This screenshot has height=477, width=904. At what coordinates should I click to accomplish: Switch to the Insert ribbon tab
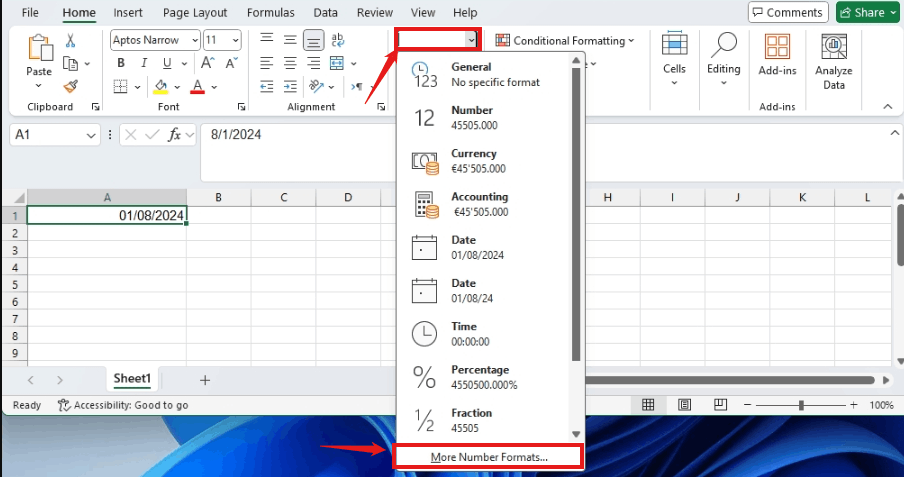[x=127, y=13]
